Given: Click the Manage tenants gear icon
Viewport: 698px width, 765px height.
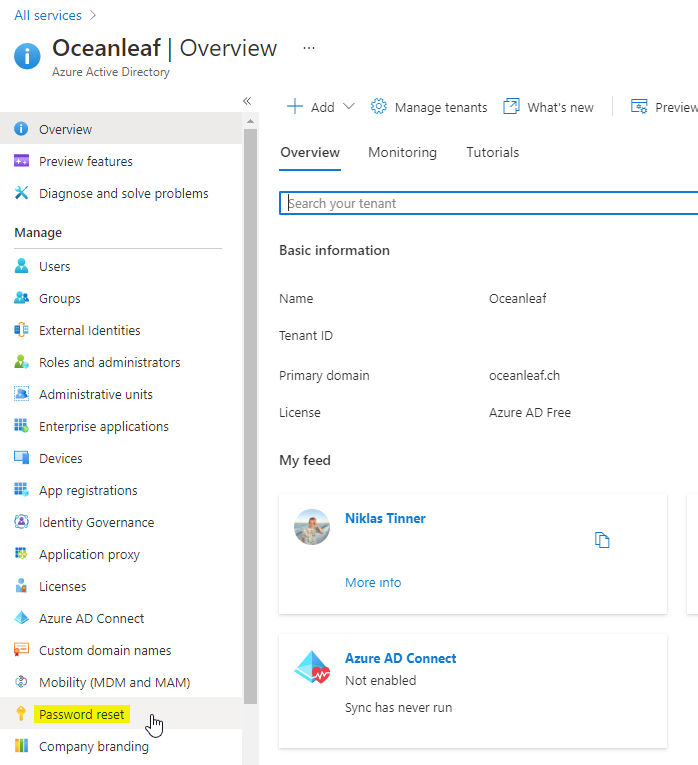Looking at the screenshot, I should pos(379,106).
